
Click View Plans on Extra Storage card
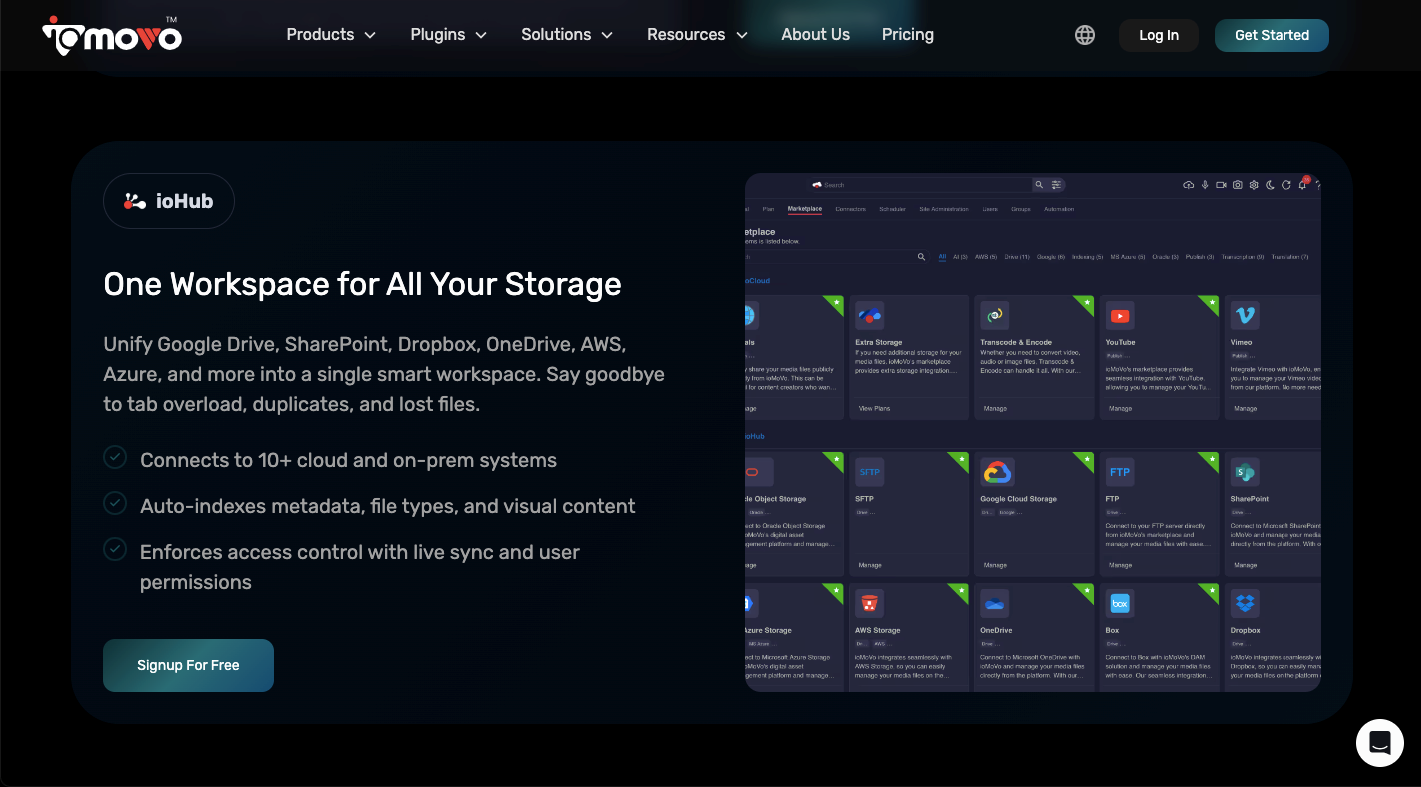point(874,408)
